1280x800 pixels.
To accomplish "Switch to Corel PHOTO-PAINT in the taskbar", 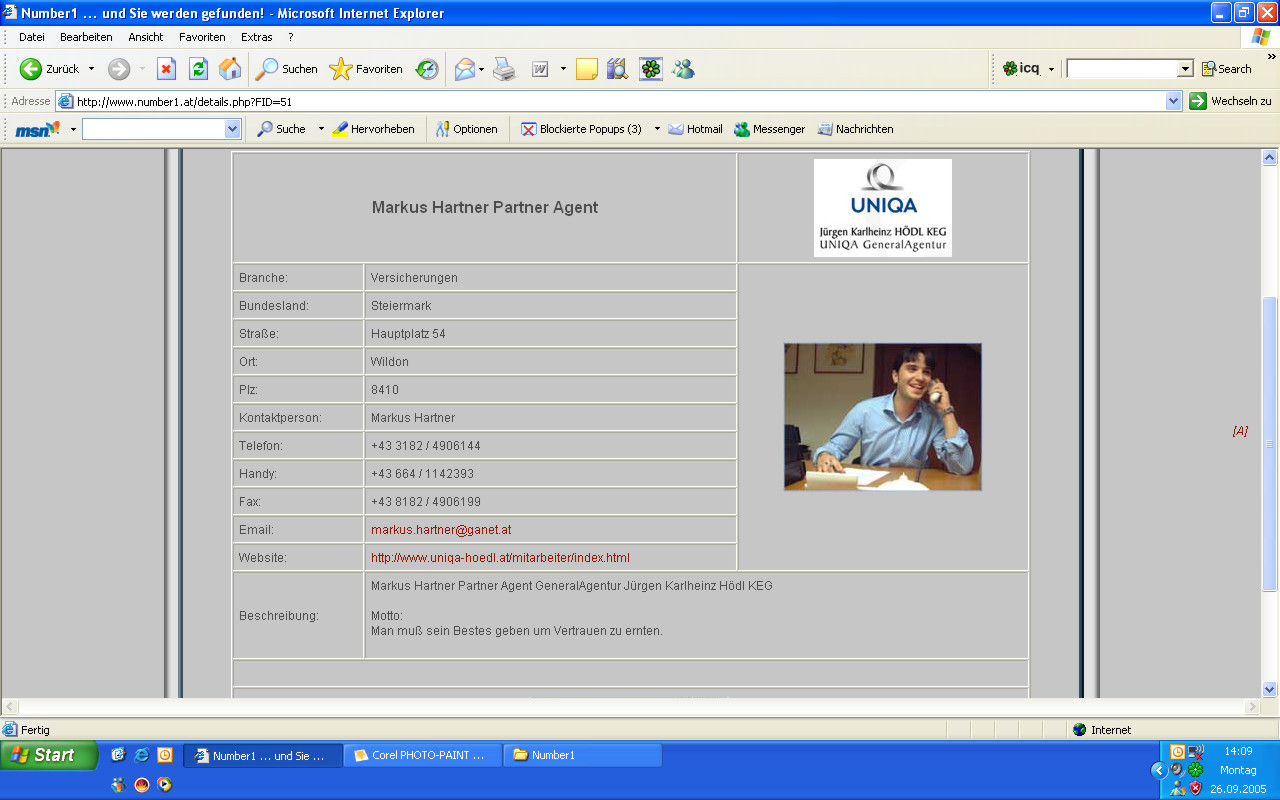I will (x=422, y=756).
